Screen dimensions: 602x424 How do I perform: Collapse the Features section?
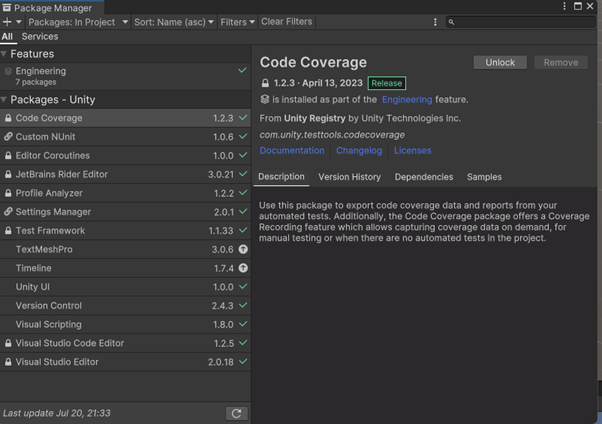tap(5, 54)
